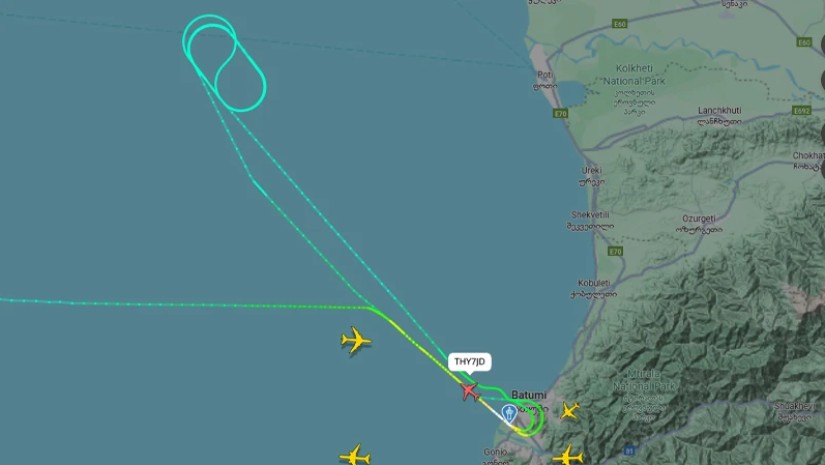This screenshot has height=465, width=825.
Task: Click the Poti city label
Action: 544,75
